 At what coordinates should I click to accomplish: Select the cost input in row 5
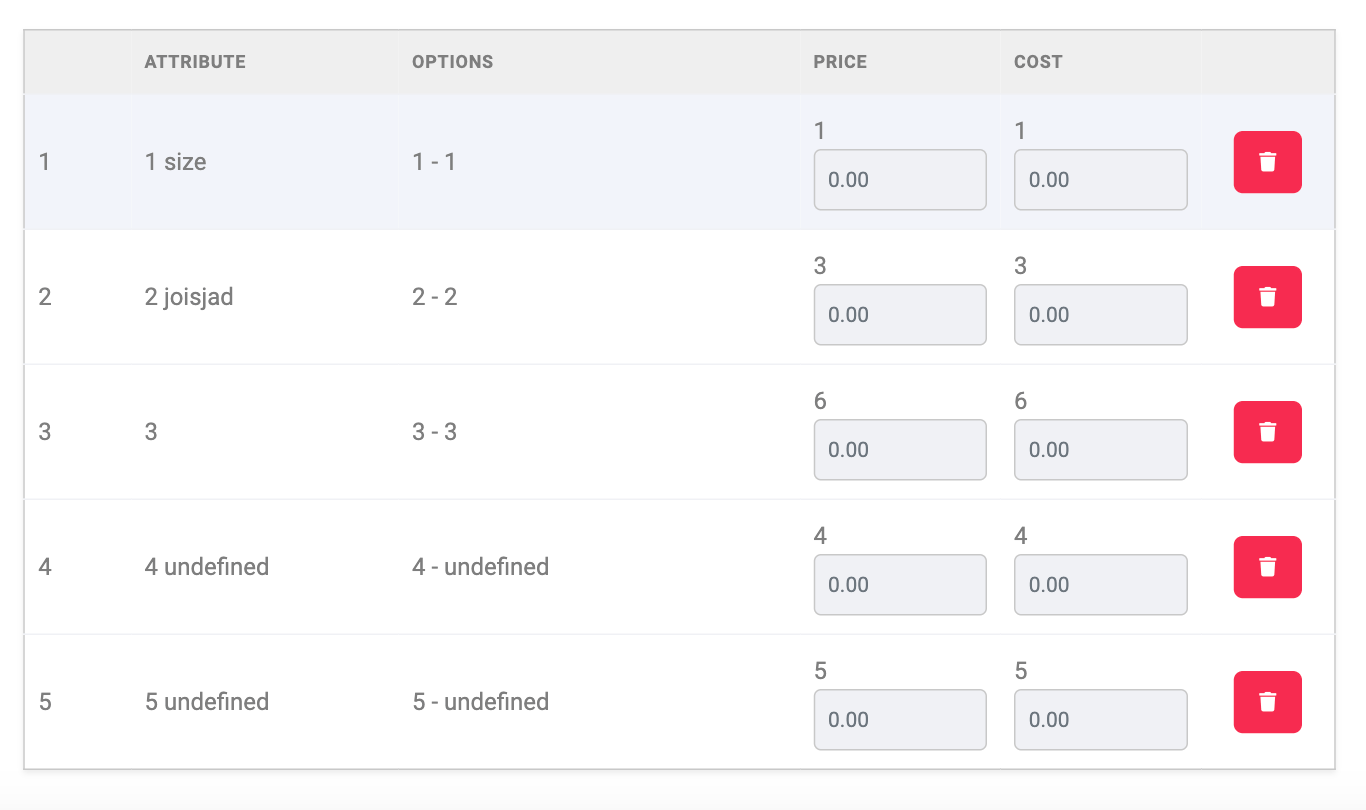(1100, 720)
